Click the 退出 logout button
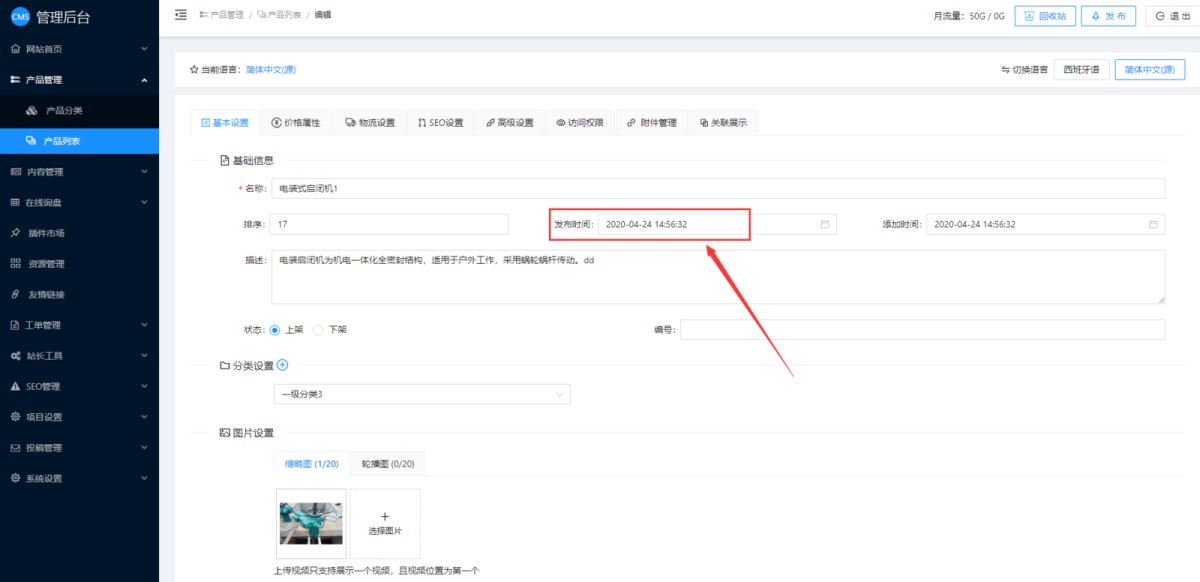 tap(1167, 16)
